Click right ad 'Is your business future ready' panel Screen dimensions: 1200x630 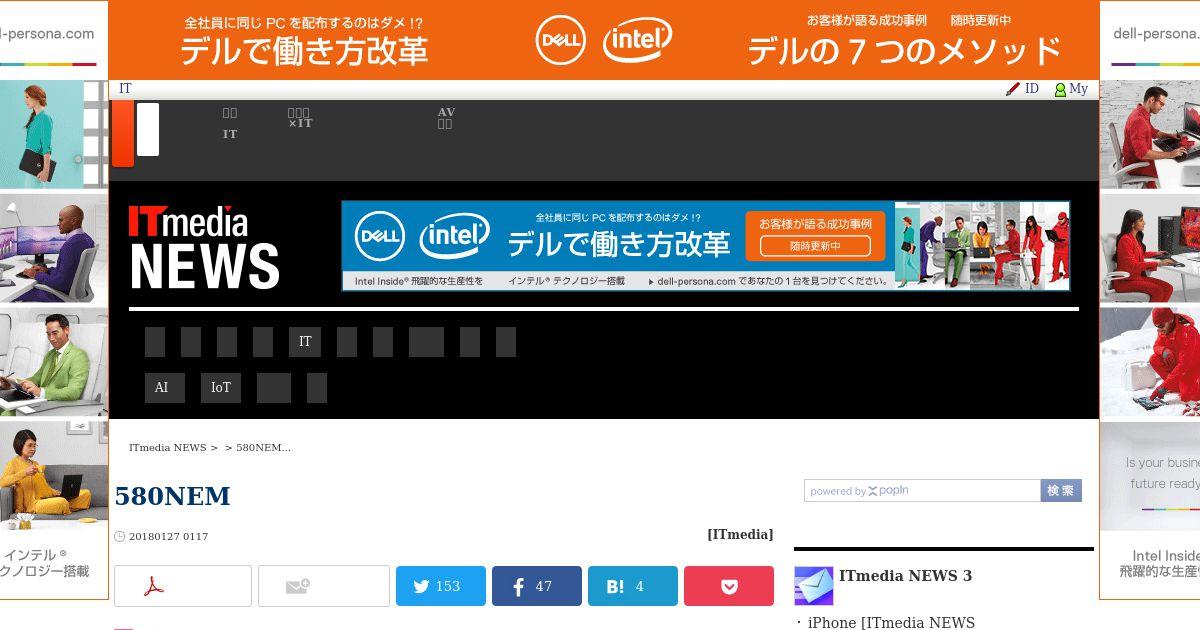(x=1150, y=476)
